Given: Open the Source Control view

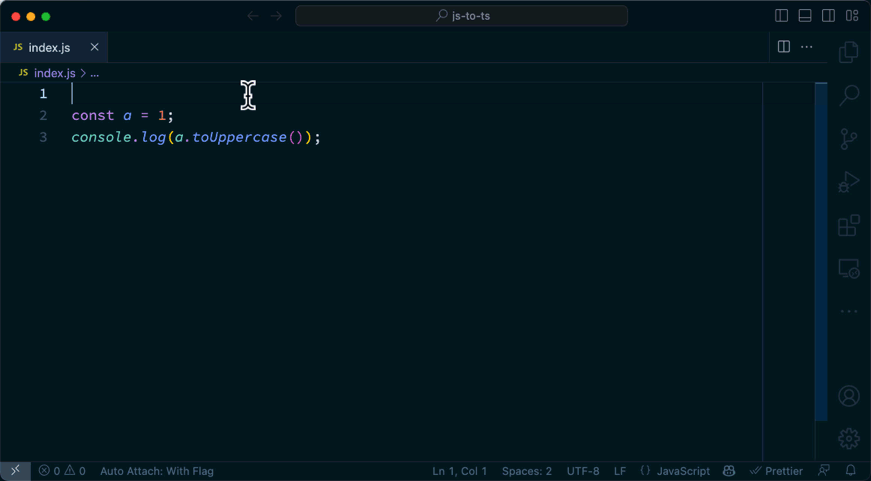Looking at the screenshot, I should 849,139.
